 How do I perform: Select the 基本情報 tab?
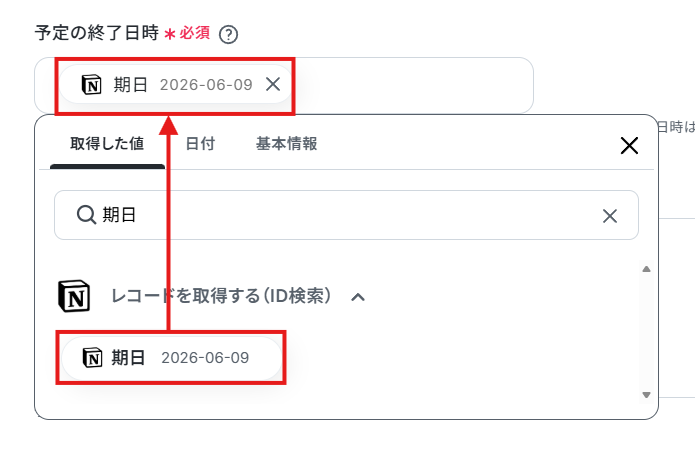286,144
